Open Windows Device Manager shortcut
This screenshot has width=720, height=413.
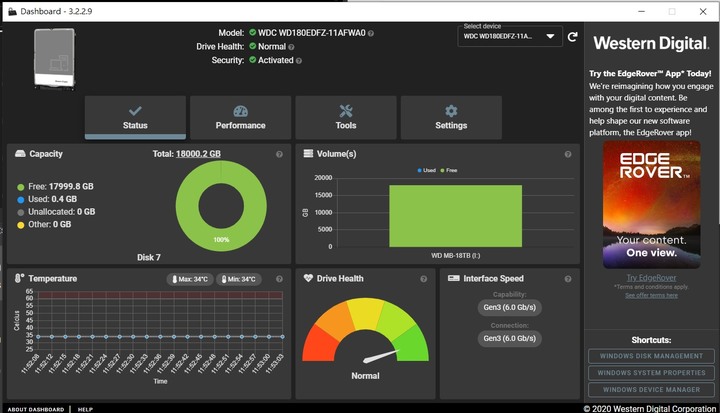(651, 390)
